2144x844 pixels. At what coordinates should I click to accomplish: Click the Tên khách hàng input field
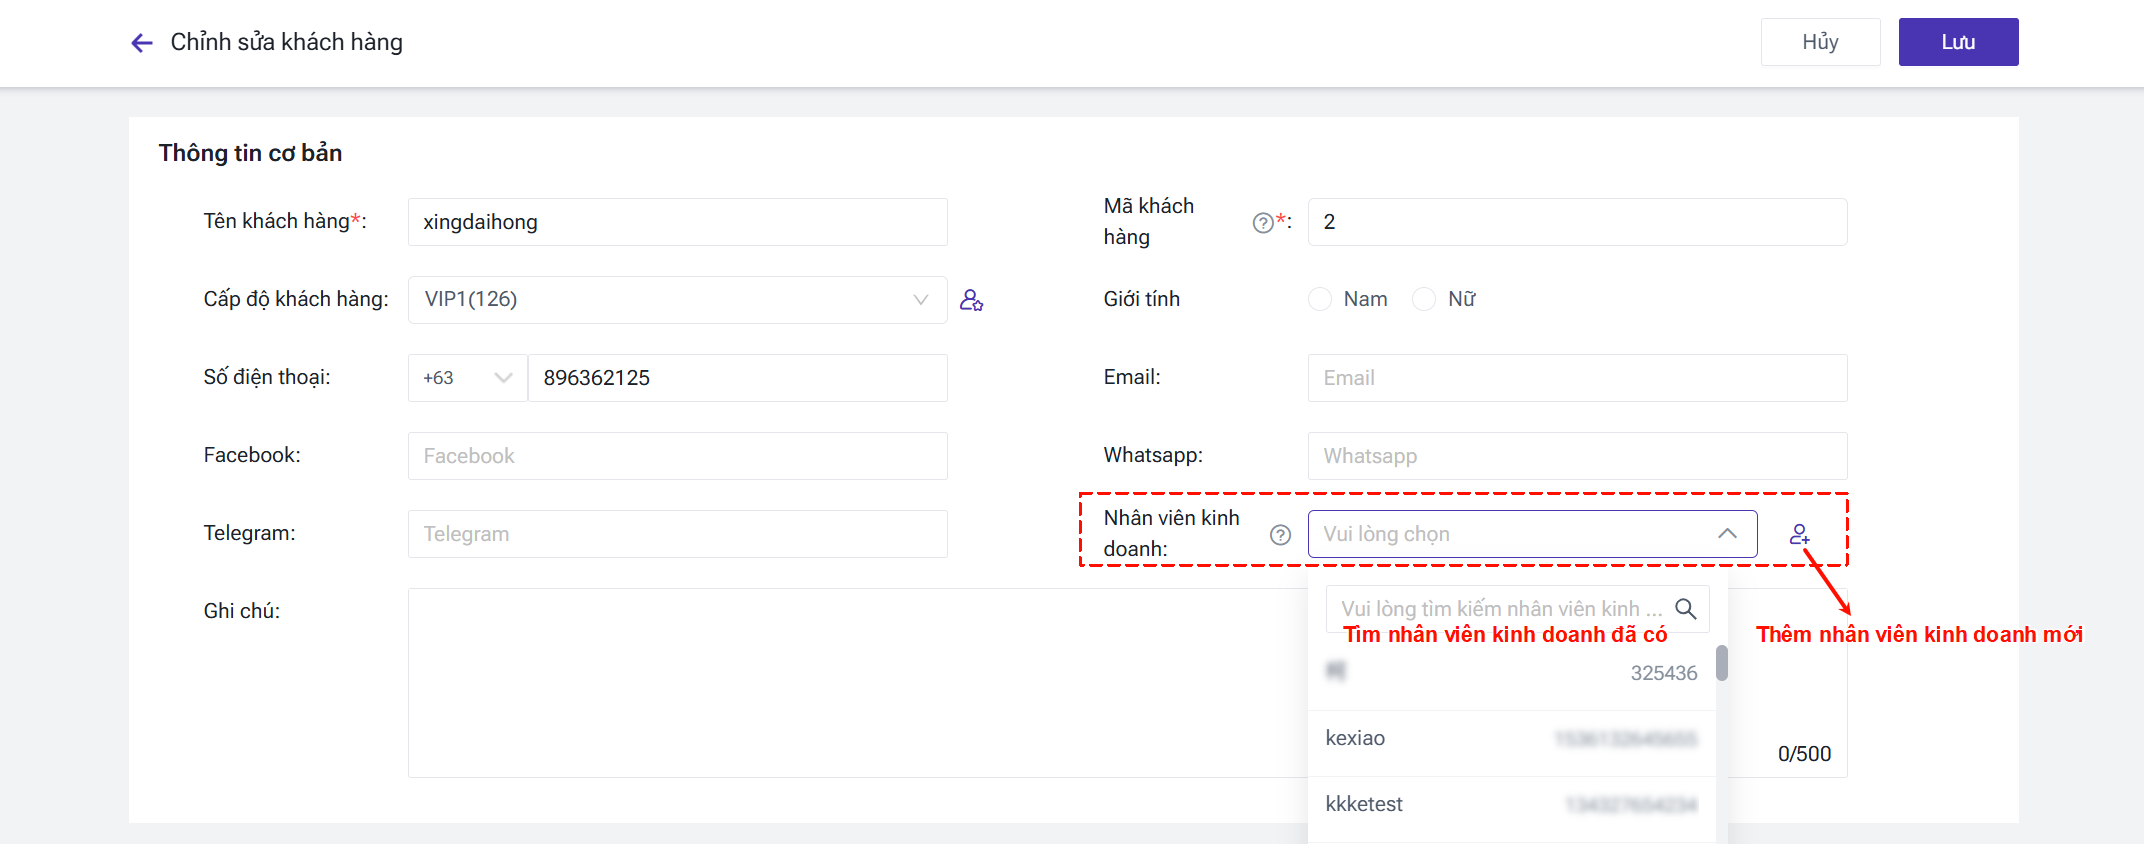coord(677,222)
